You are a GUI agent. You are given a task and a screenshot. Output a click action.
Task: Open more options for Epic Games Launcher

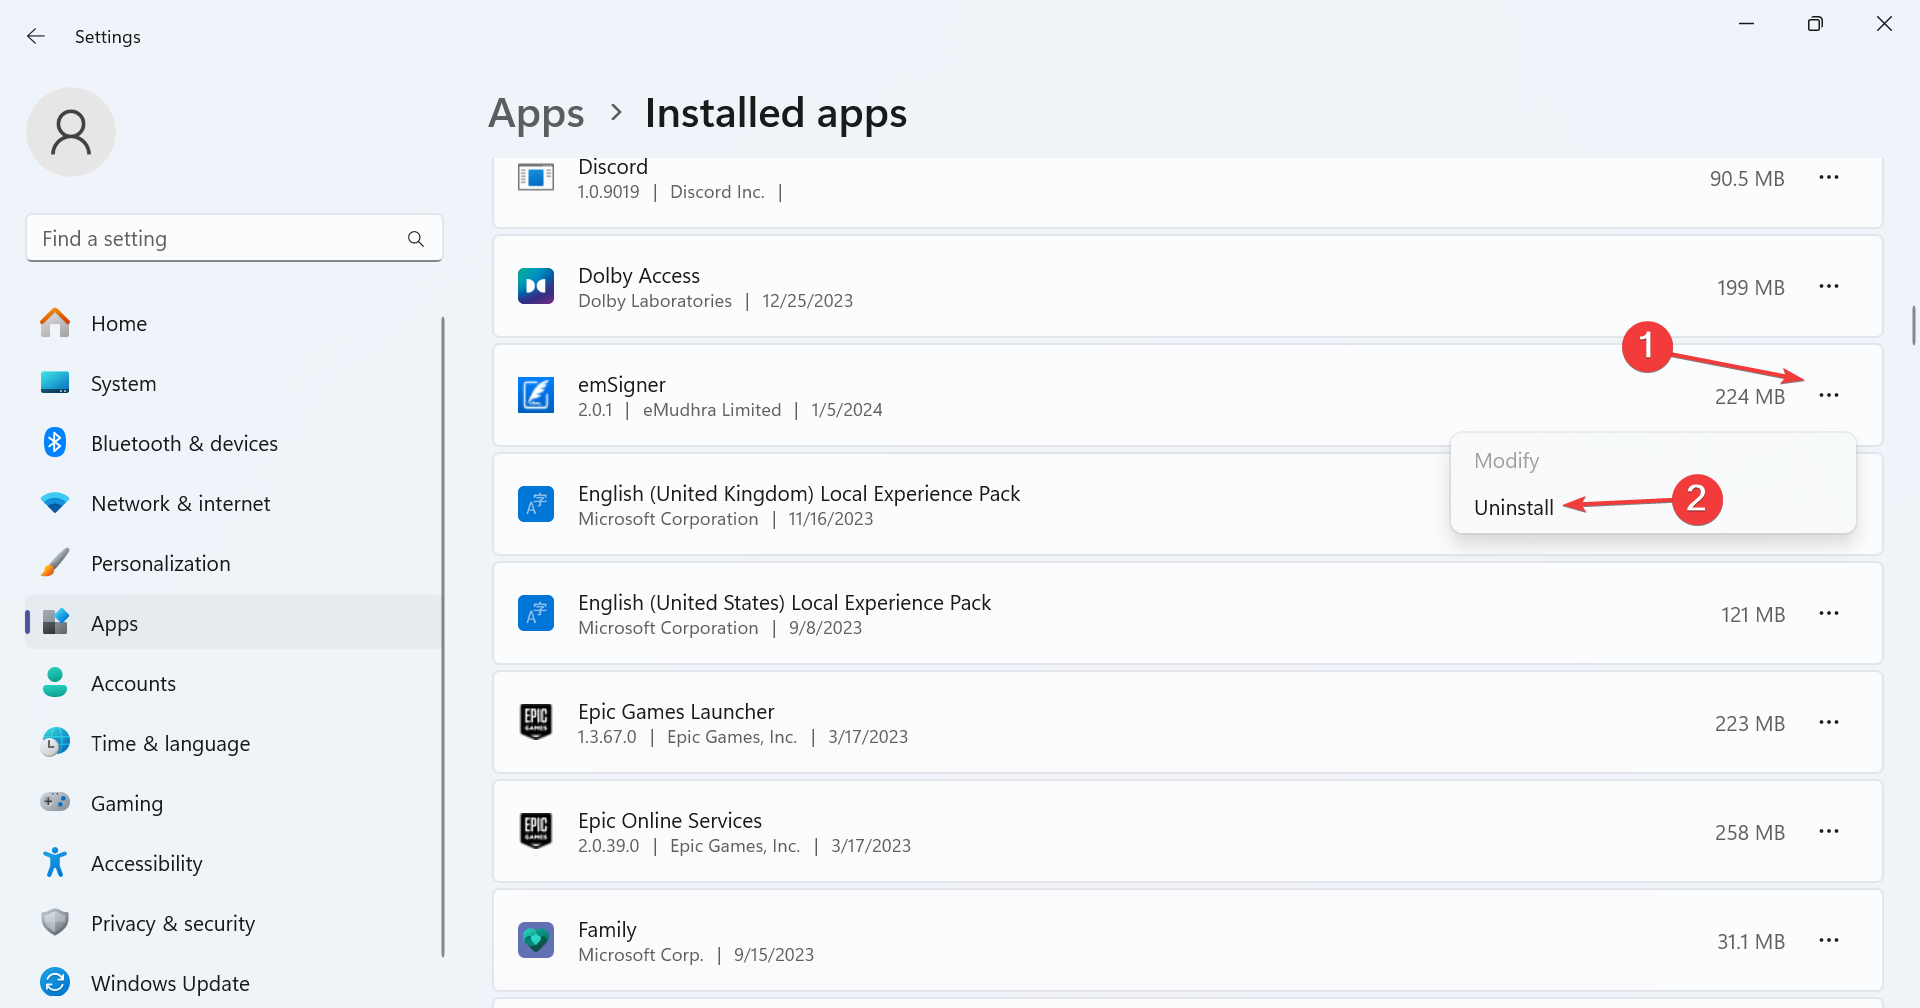[1829, 723]
